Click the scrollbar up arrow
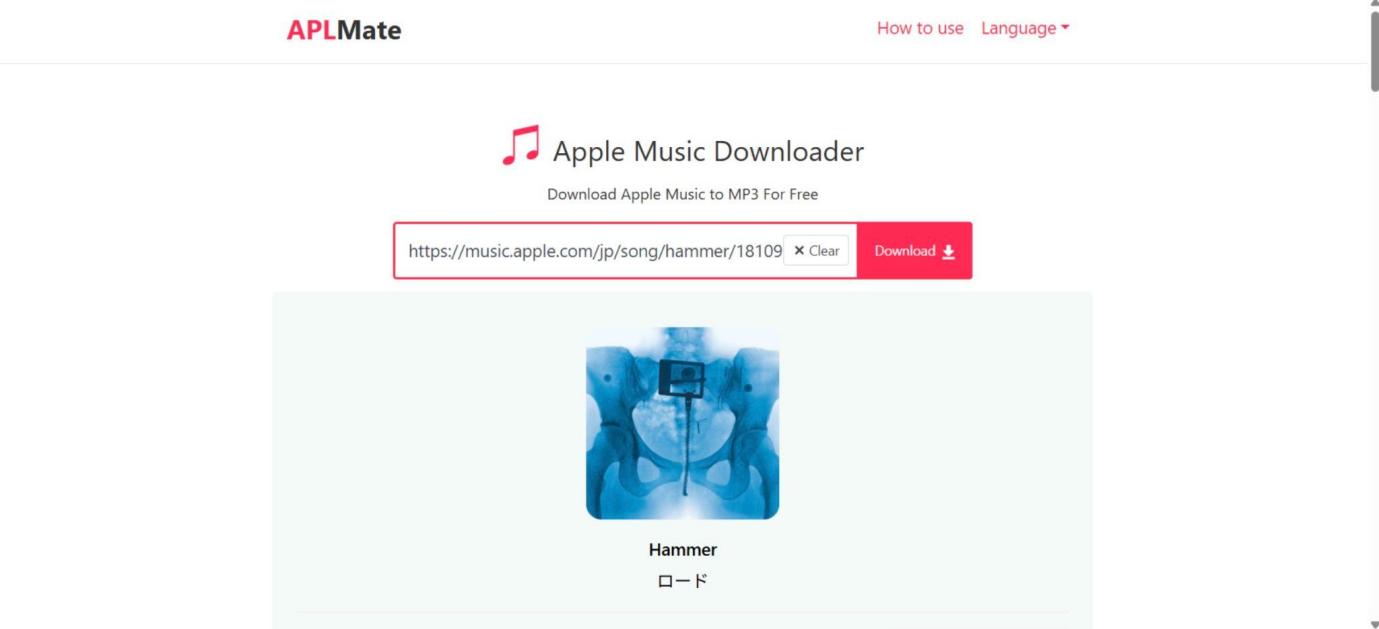 tap(1373, 5)
